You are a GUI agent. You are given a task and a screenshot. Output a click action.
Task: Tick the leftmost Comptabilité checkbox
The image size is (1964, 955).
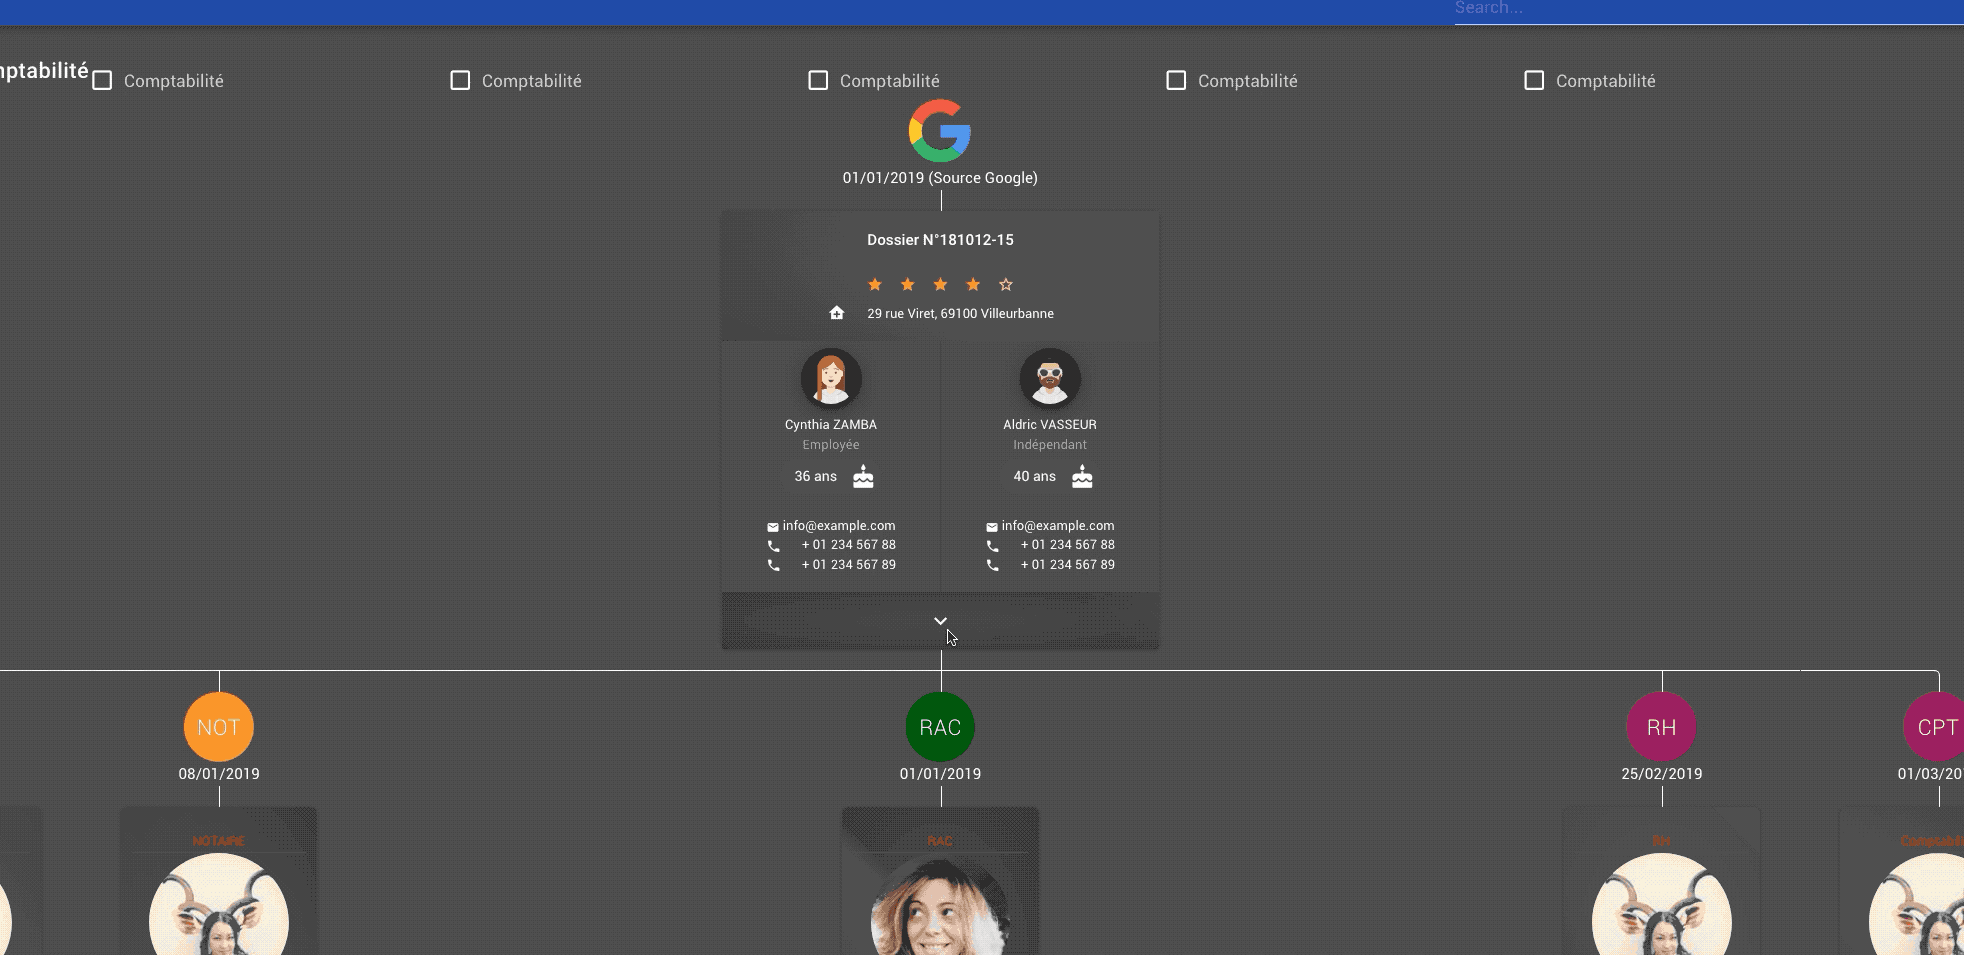[x=102, y=81]
